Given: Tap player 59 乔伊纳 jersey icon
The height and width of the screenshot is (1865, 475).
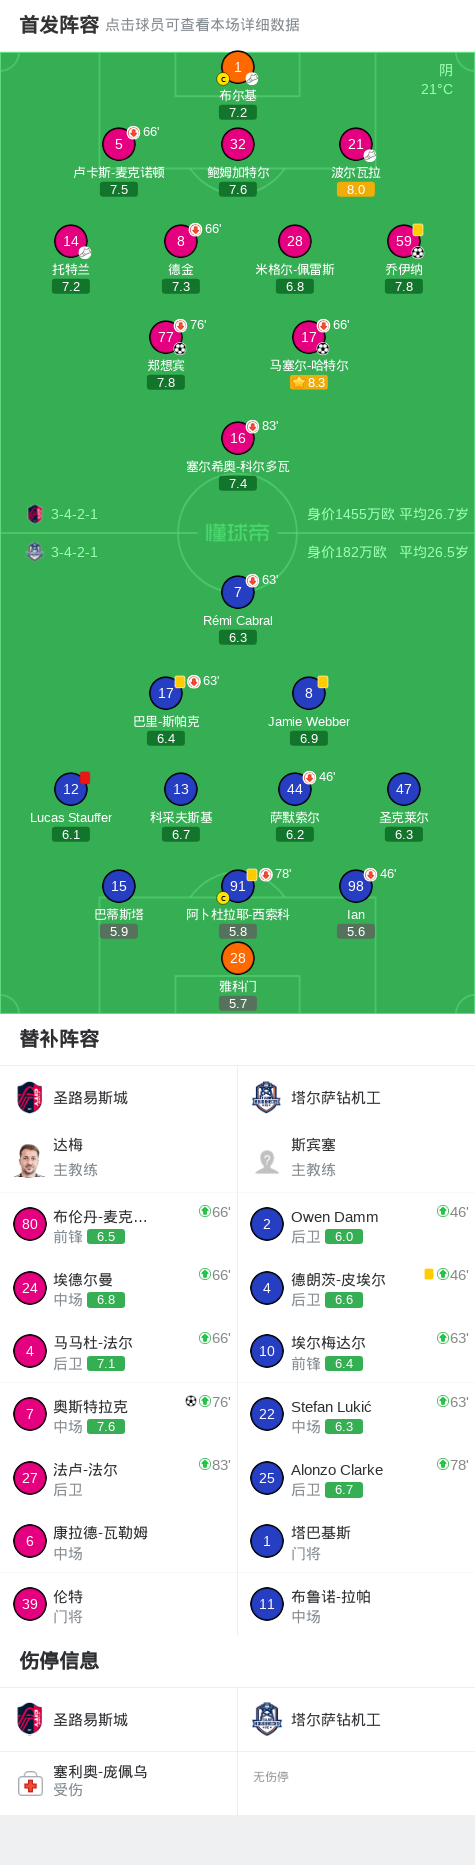Looking at the screenshot, I should [x=404, y=241].
